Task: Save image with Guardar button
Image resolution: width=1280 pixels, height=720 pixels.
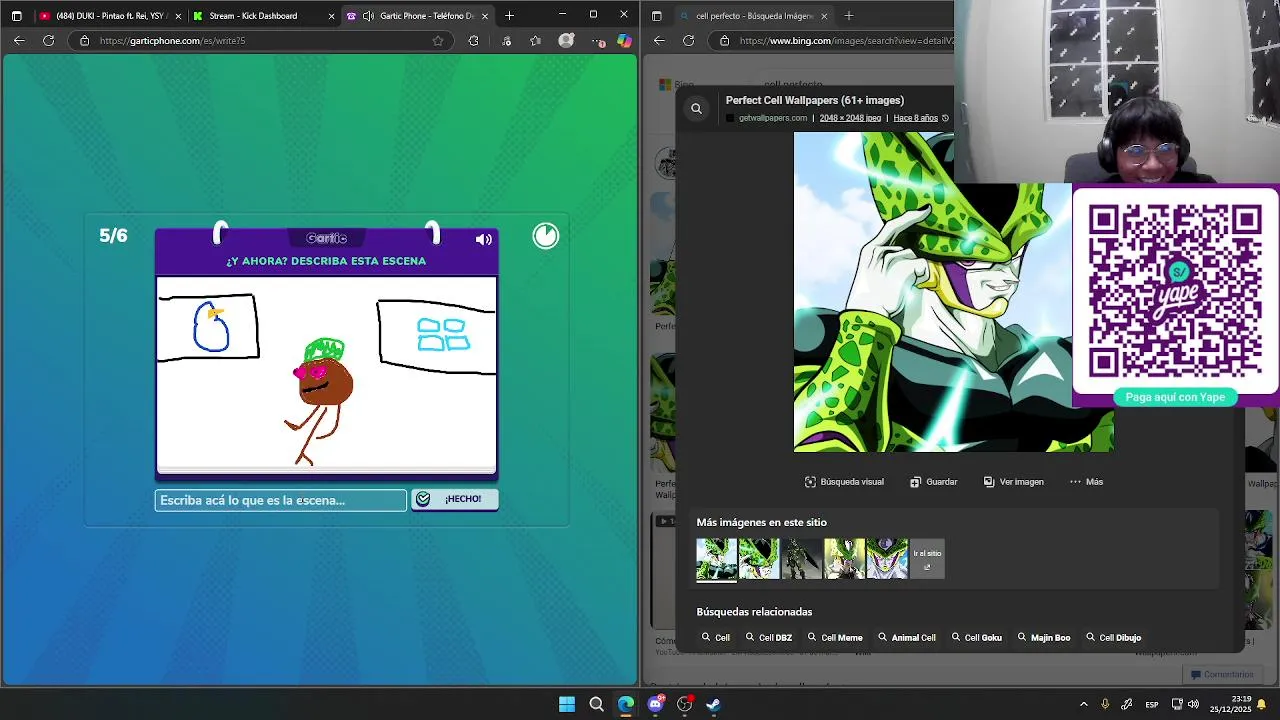Action: [933, 482]
